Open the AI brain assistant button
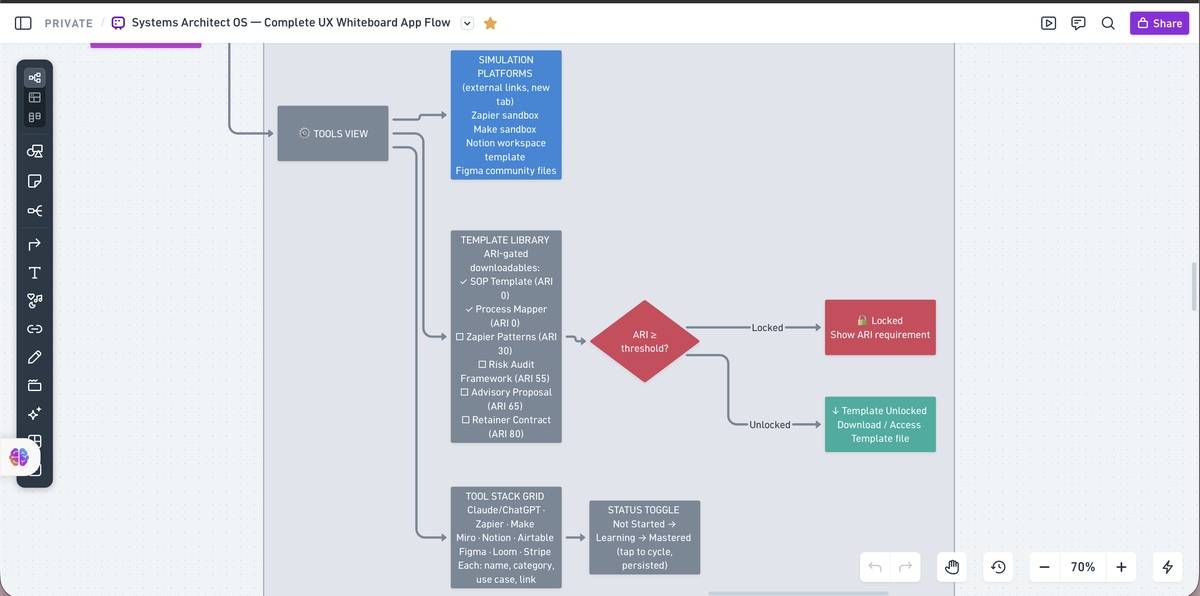 pyautogui.click(x=19, y=457)
